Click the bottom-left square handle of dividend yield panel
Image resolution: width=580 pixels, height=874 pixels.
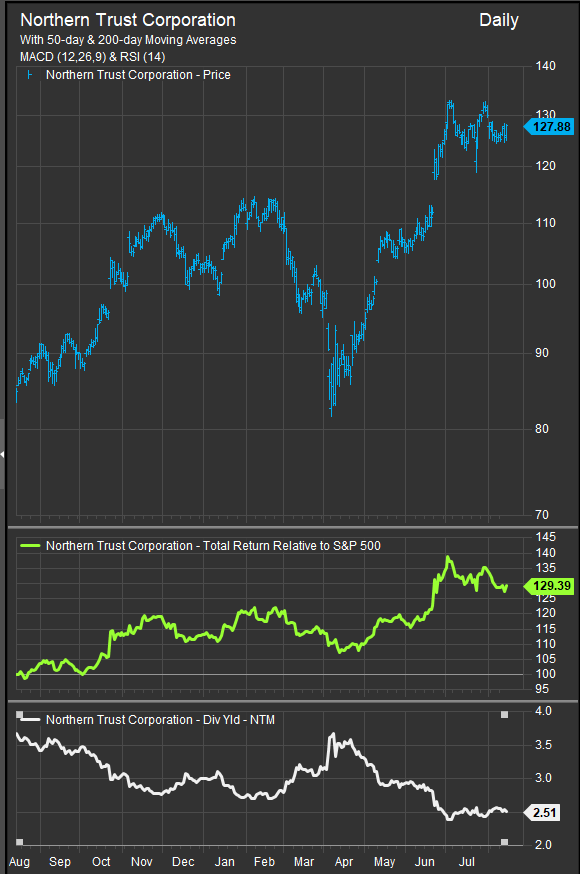(20, 842)
